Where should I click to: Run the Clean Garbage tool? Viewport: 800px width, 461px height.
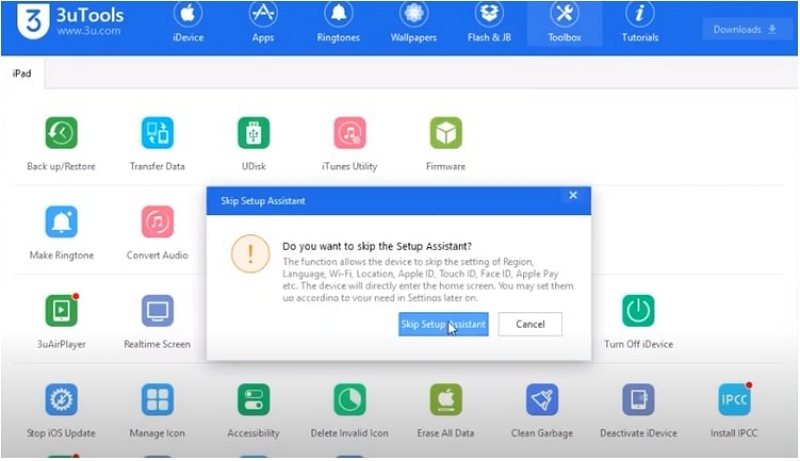[x=542, y=400]
